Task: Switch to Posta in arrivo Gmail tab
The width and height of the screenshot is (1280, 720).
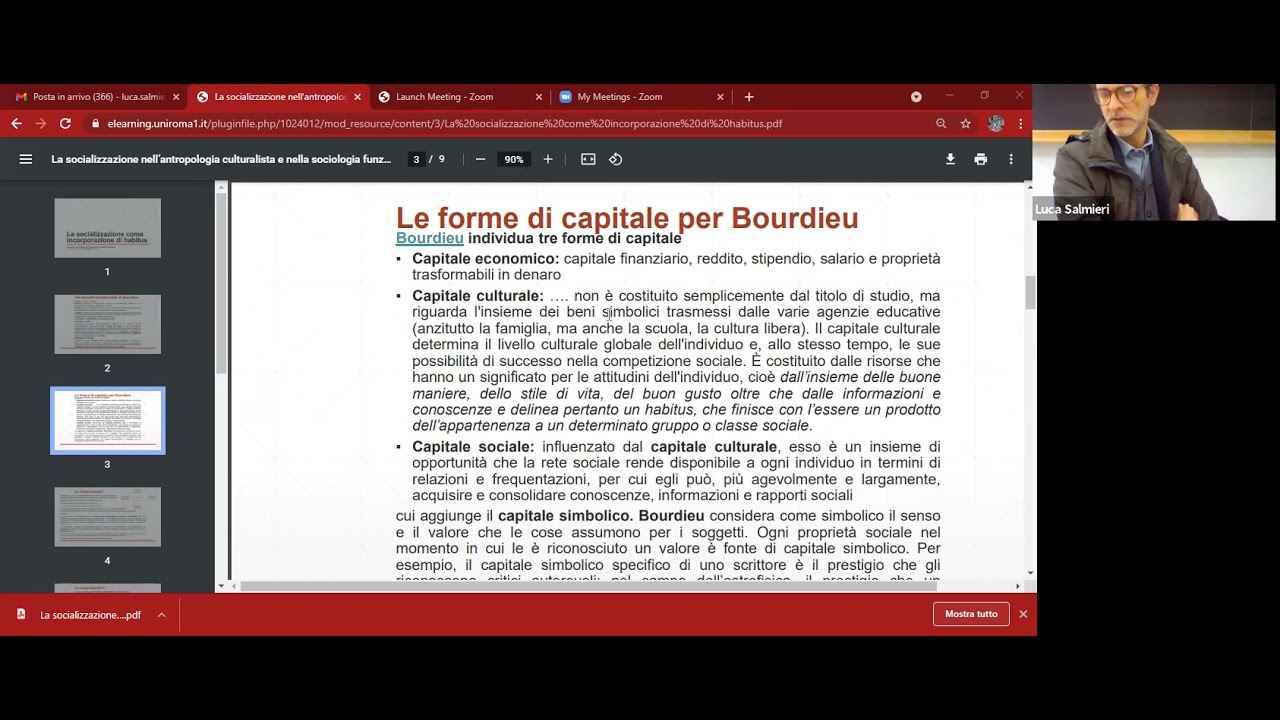Action: click(x=96, y=97)
